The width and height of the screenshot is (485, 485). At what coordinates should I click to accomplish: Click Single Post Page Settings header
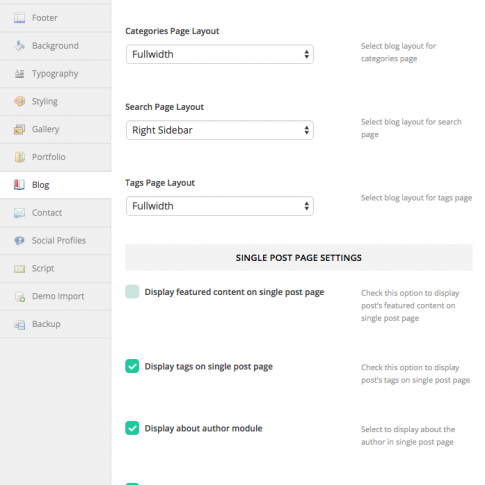click(299, 258)
